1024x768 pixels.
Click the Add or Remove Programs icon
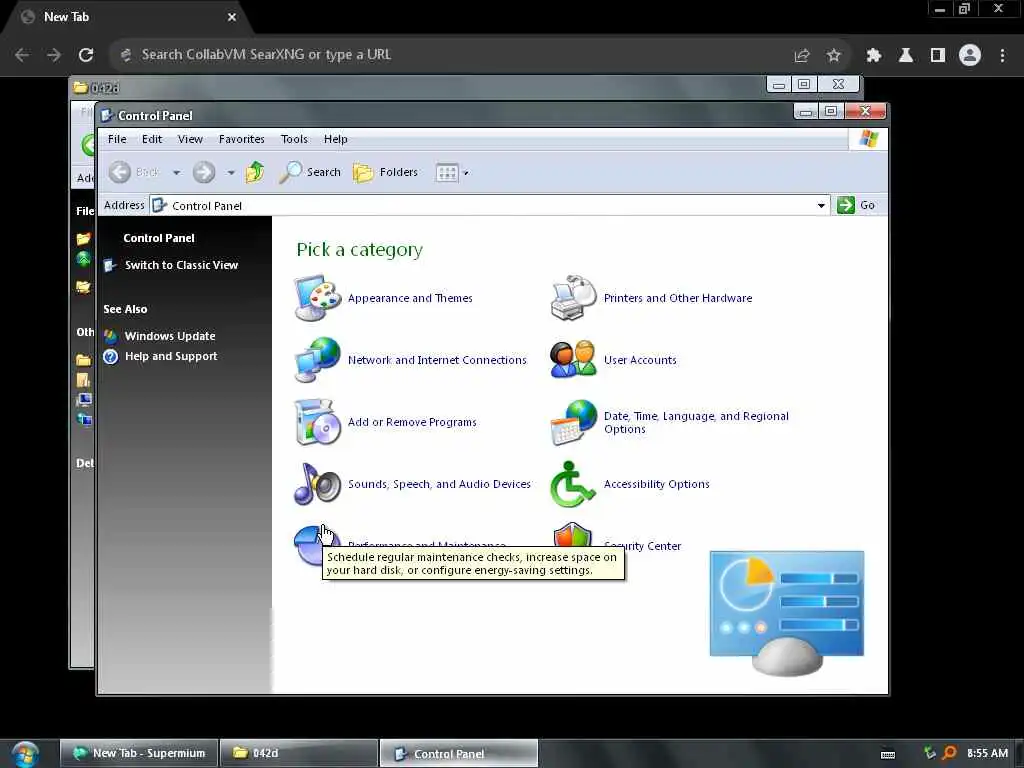coord(317,422)
